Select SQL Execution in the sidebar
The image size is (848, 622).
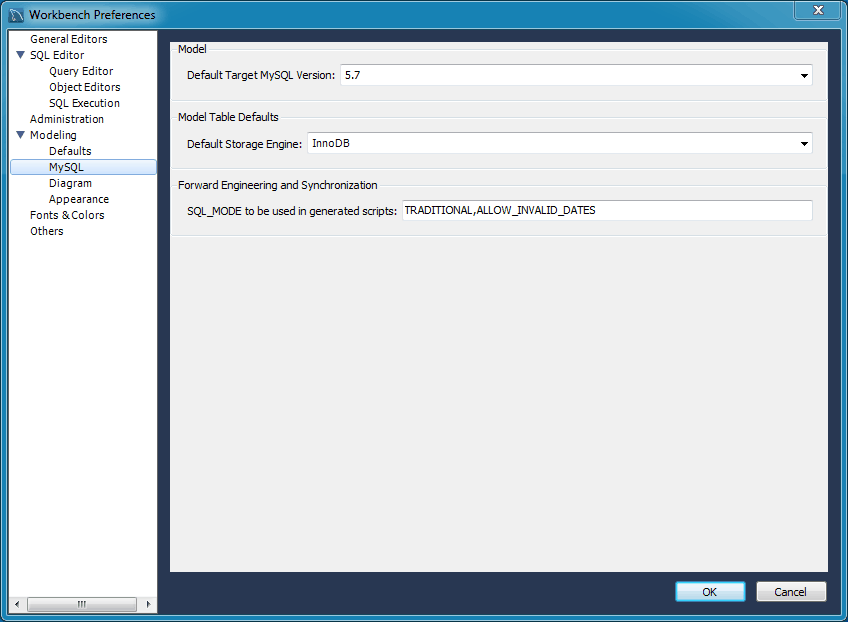[x=84, y=103]
